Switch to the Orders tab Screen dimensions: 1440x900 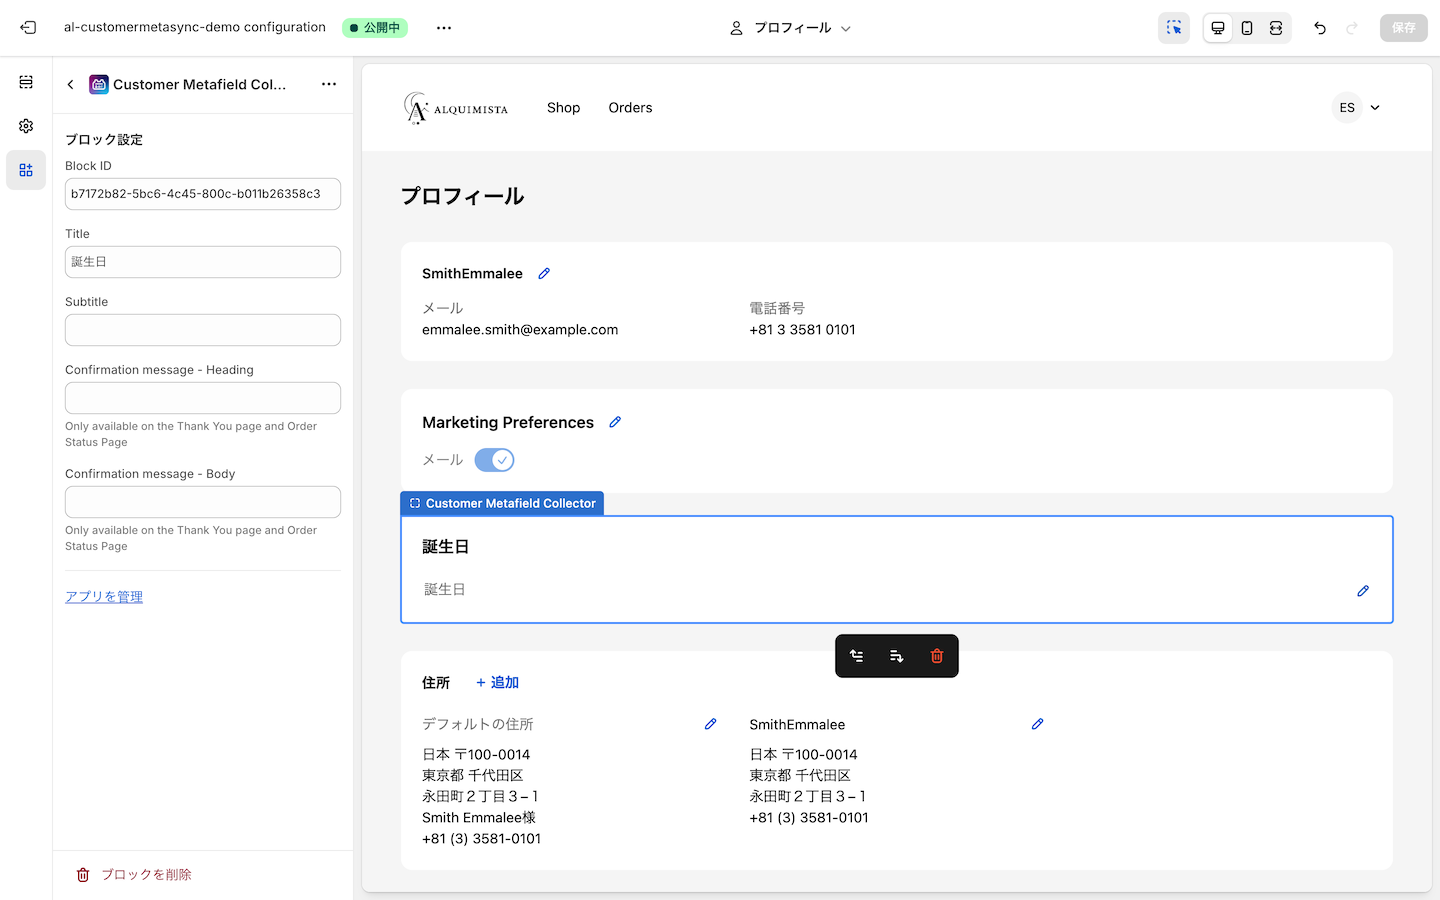pyautogui.click(x=630, y=107)
